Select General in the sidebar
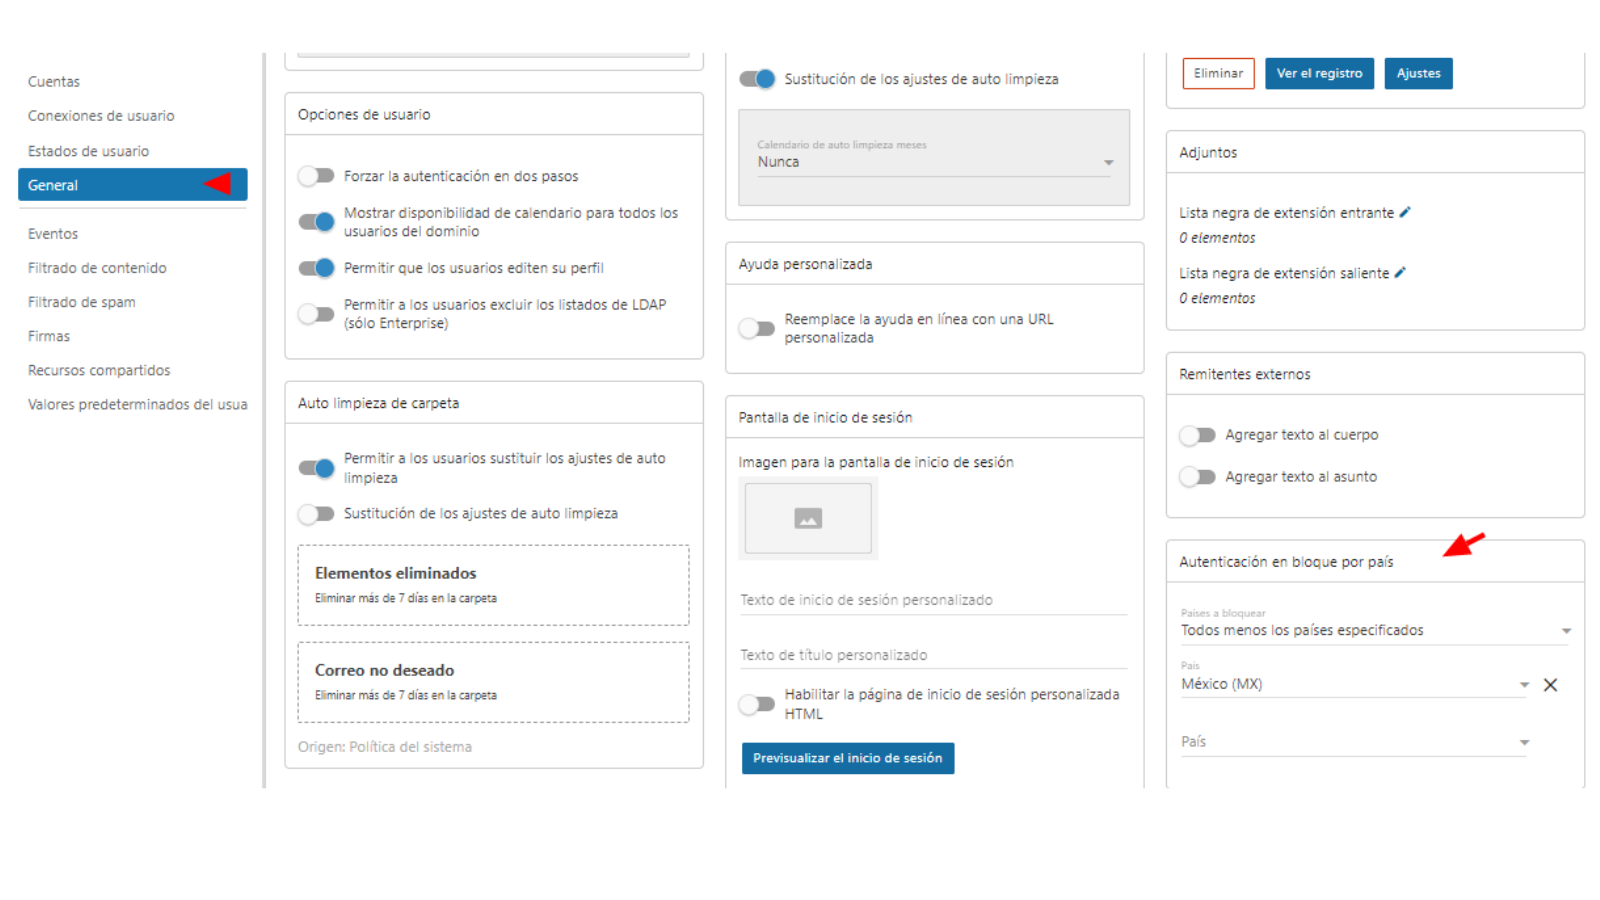1600x900 pixels. 132,185
